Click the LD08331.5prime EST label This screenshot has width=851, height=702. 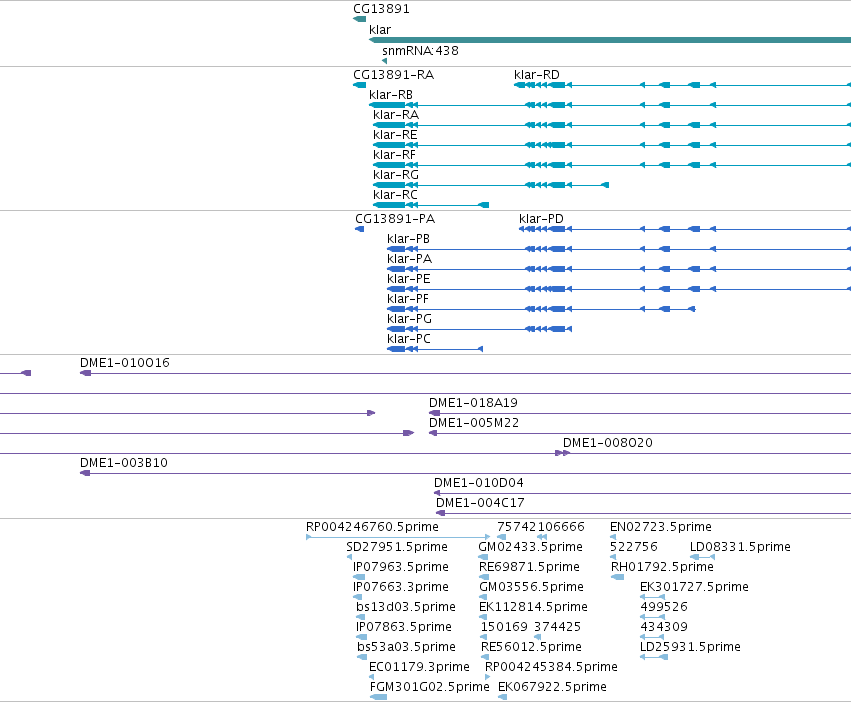click(740, 547)
